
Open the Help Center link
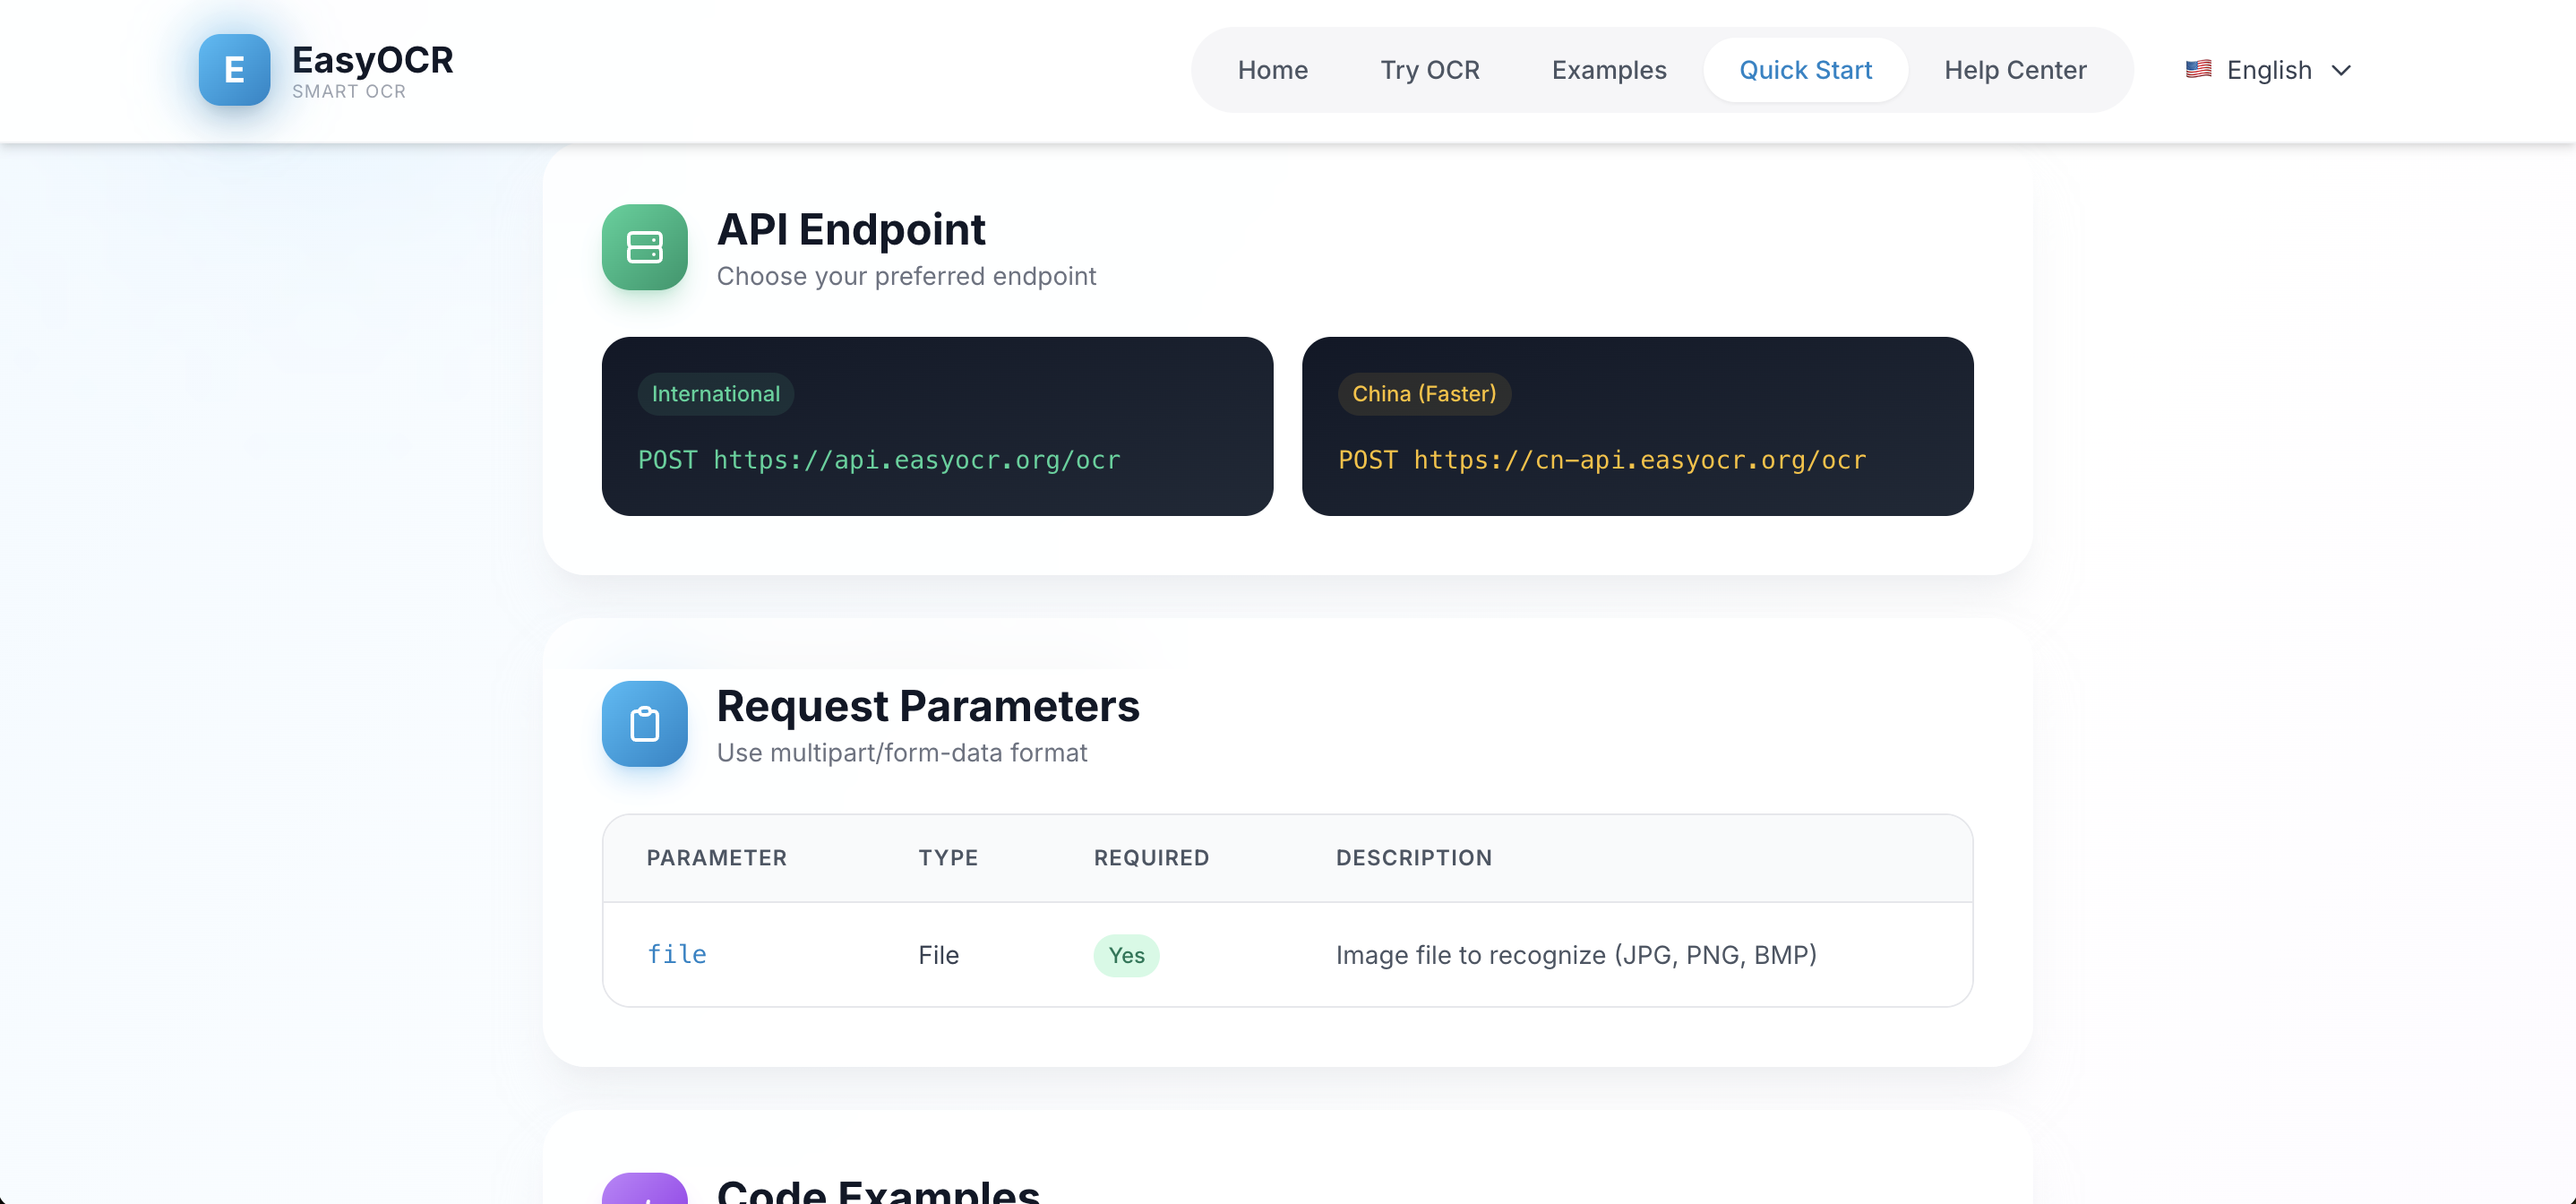[x=2015, y=70]
